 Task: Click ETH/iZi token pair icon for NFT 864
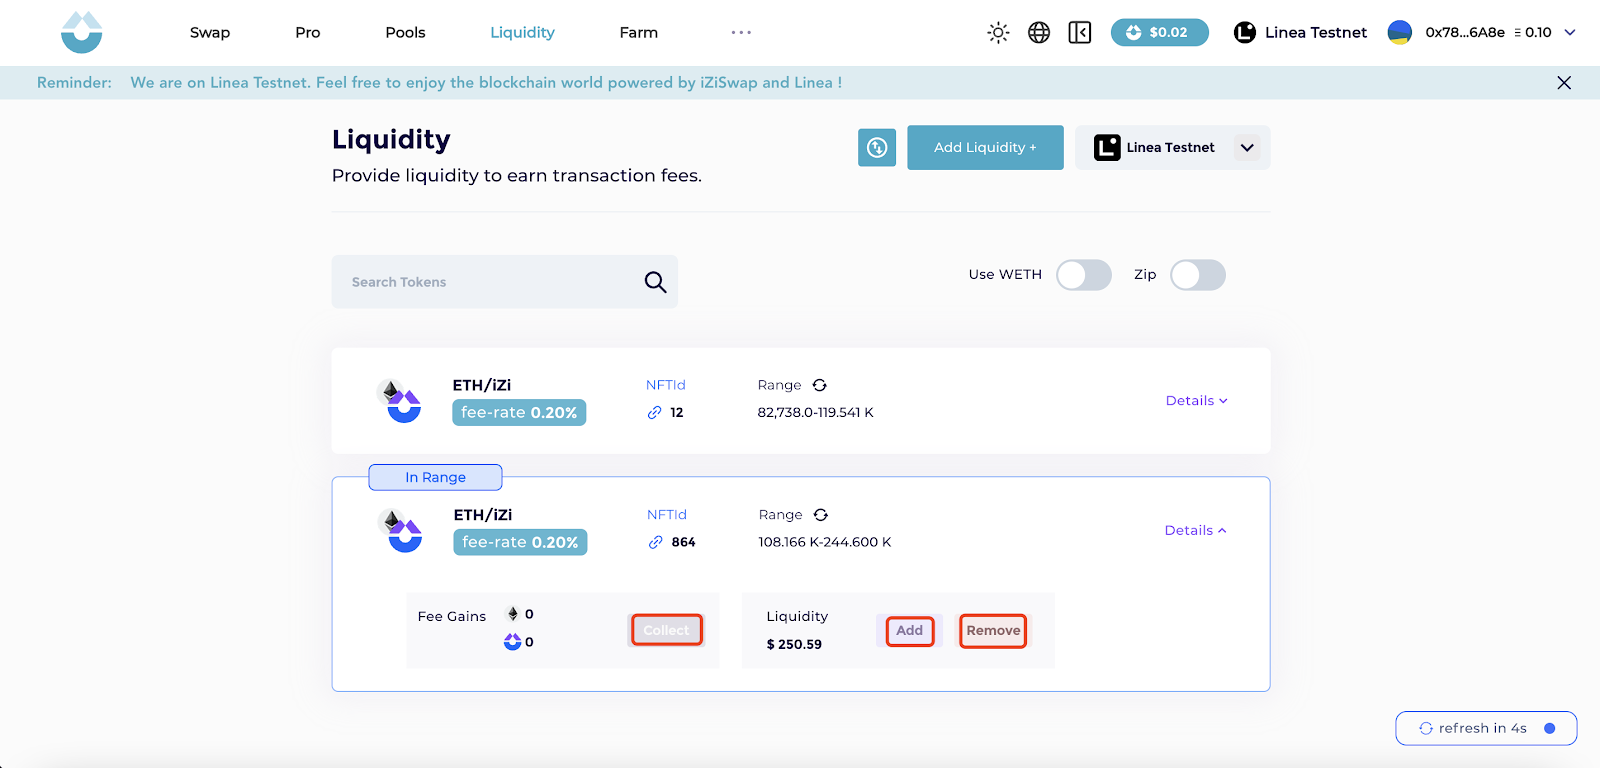[x=400, y=530]
